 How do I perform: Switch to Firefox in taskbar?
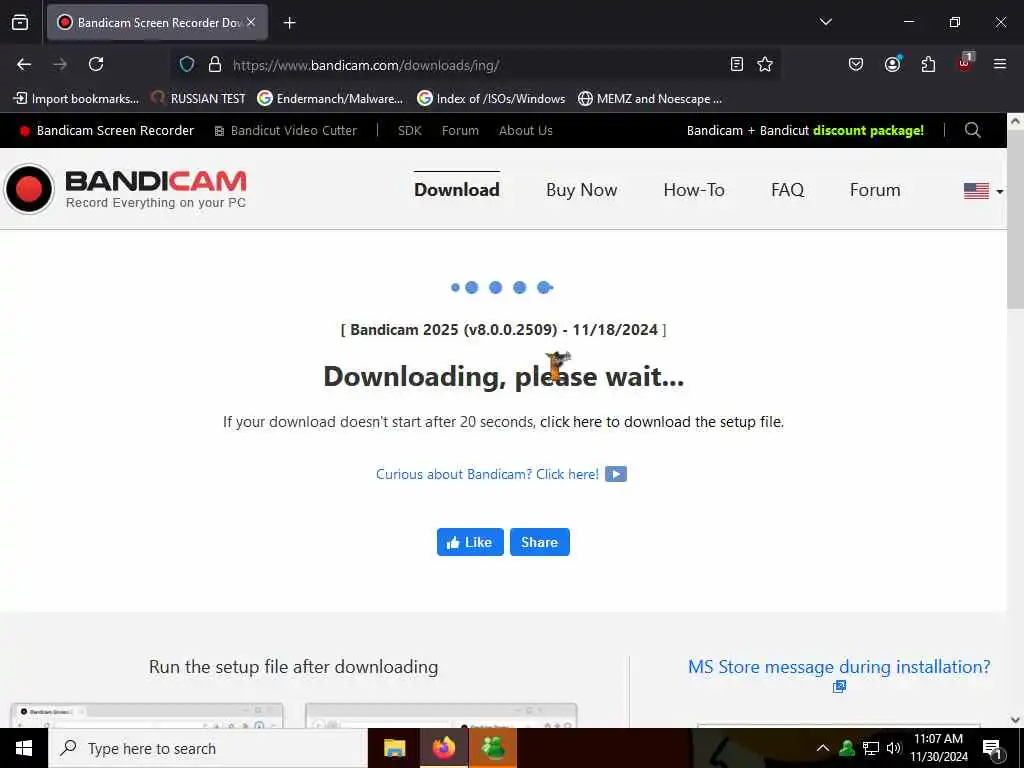(443, 748)
